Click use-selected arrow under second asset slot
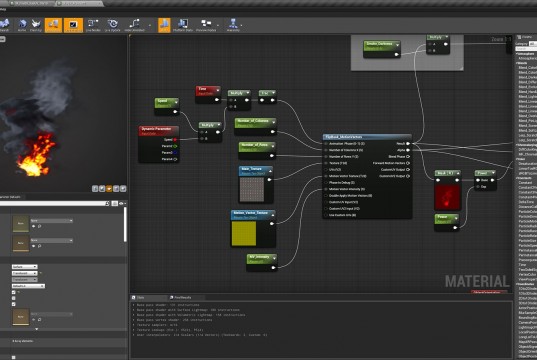This screenshot has width=537, height=360. pos(34,246)
